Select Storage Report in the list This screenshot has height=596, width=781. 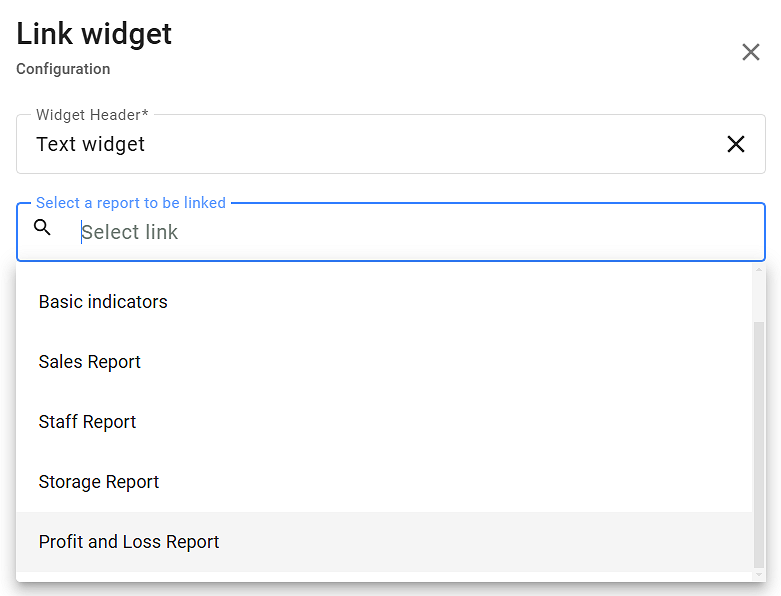pyautogui.click(x=99, y=482)
